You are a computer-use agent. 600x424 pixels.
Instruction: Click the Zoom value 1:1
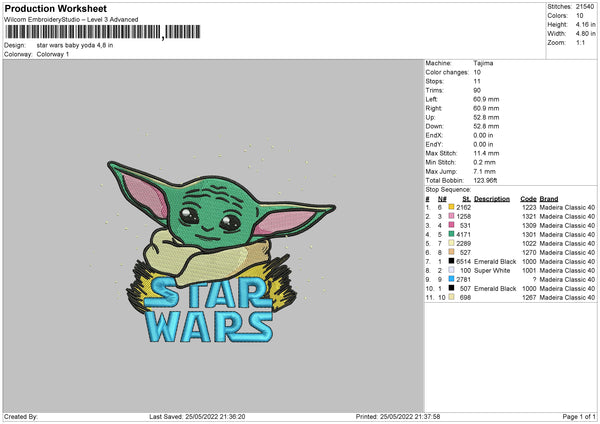(x=580, y=42)
